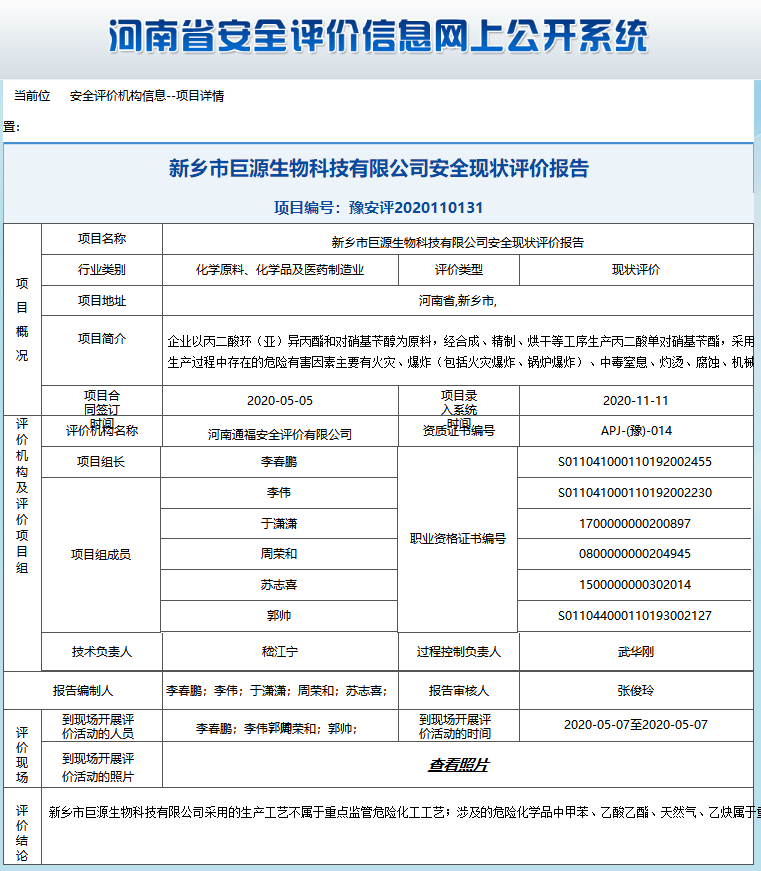Click the 评价类型 label cell
Viewport: 761px width, 871px height.
(459, 270)
